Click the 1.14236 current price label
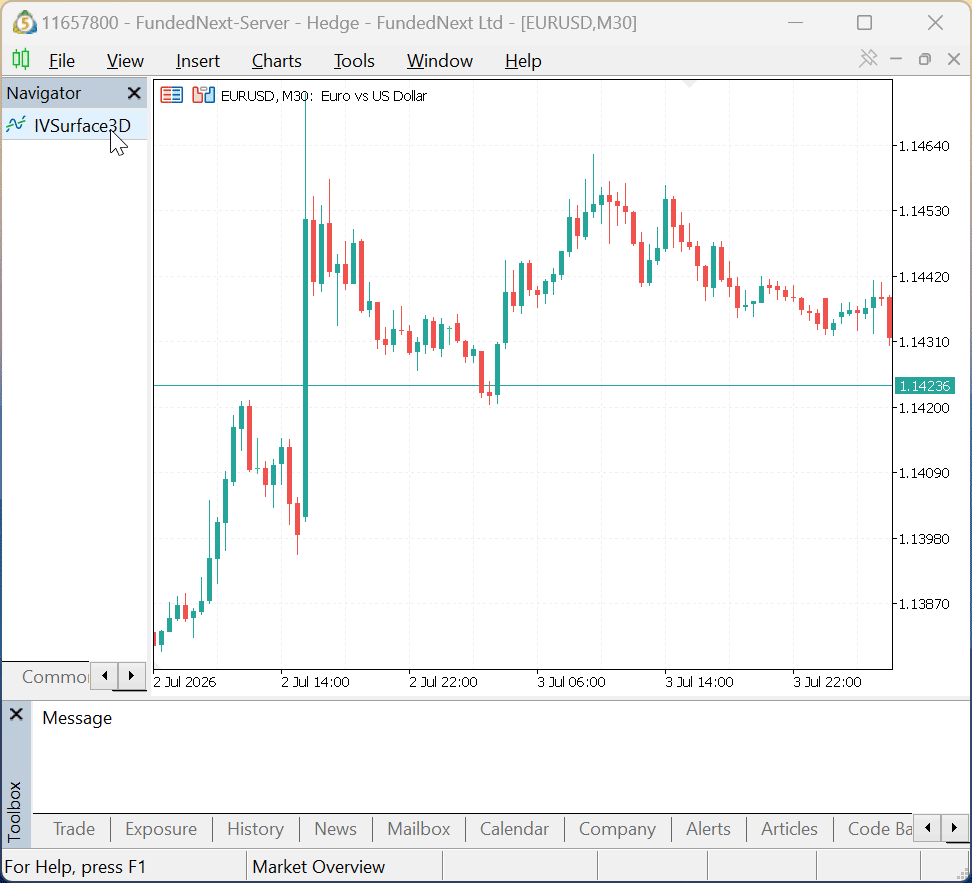 (x=924, y=386)
